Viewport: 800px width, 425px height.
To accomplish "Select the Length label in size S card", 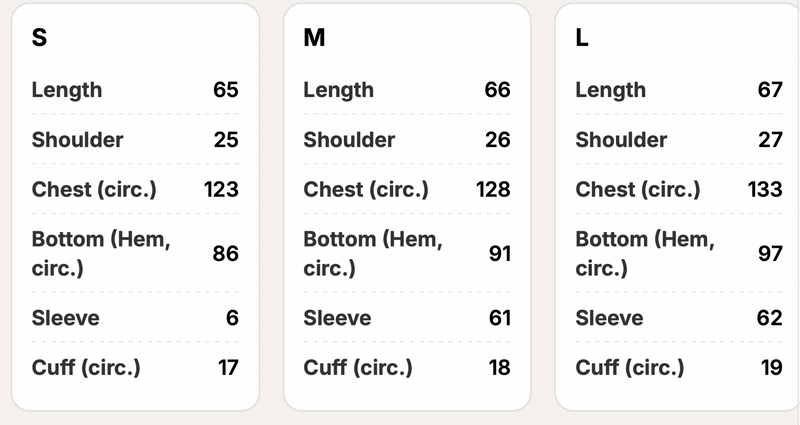I will pyautogui.click(x=67, y=90).
